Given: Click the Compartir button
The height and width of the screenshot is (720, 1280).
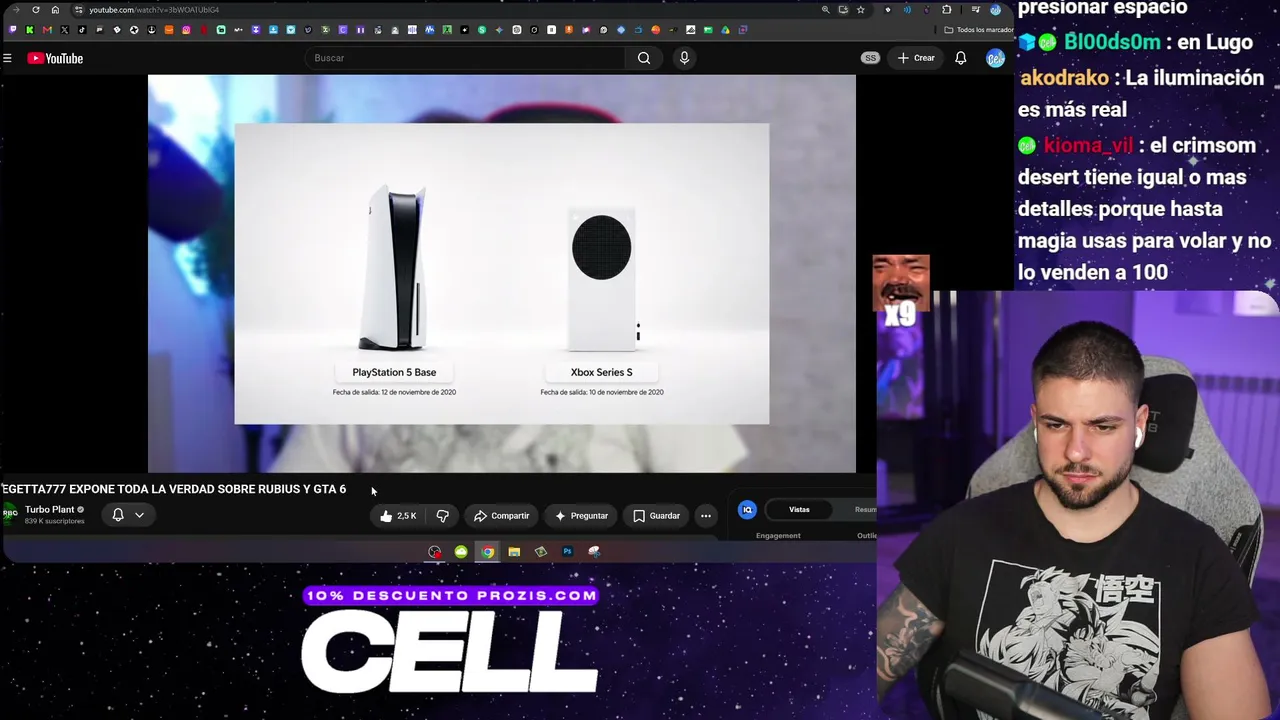Looking at the screenshot, I should [501, 516].
